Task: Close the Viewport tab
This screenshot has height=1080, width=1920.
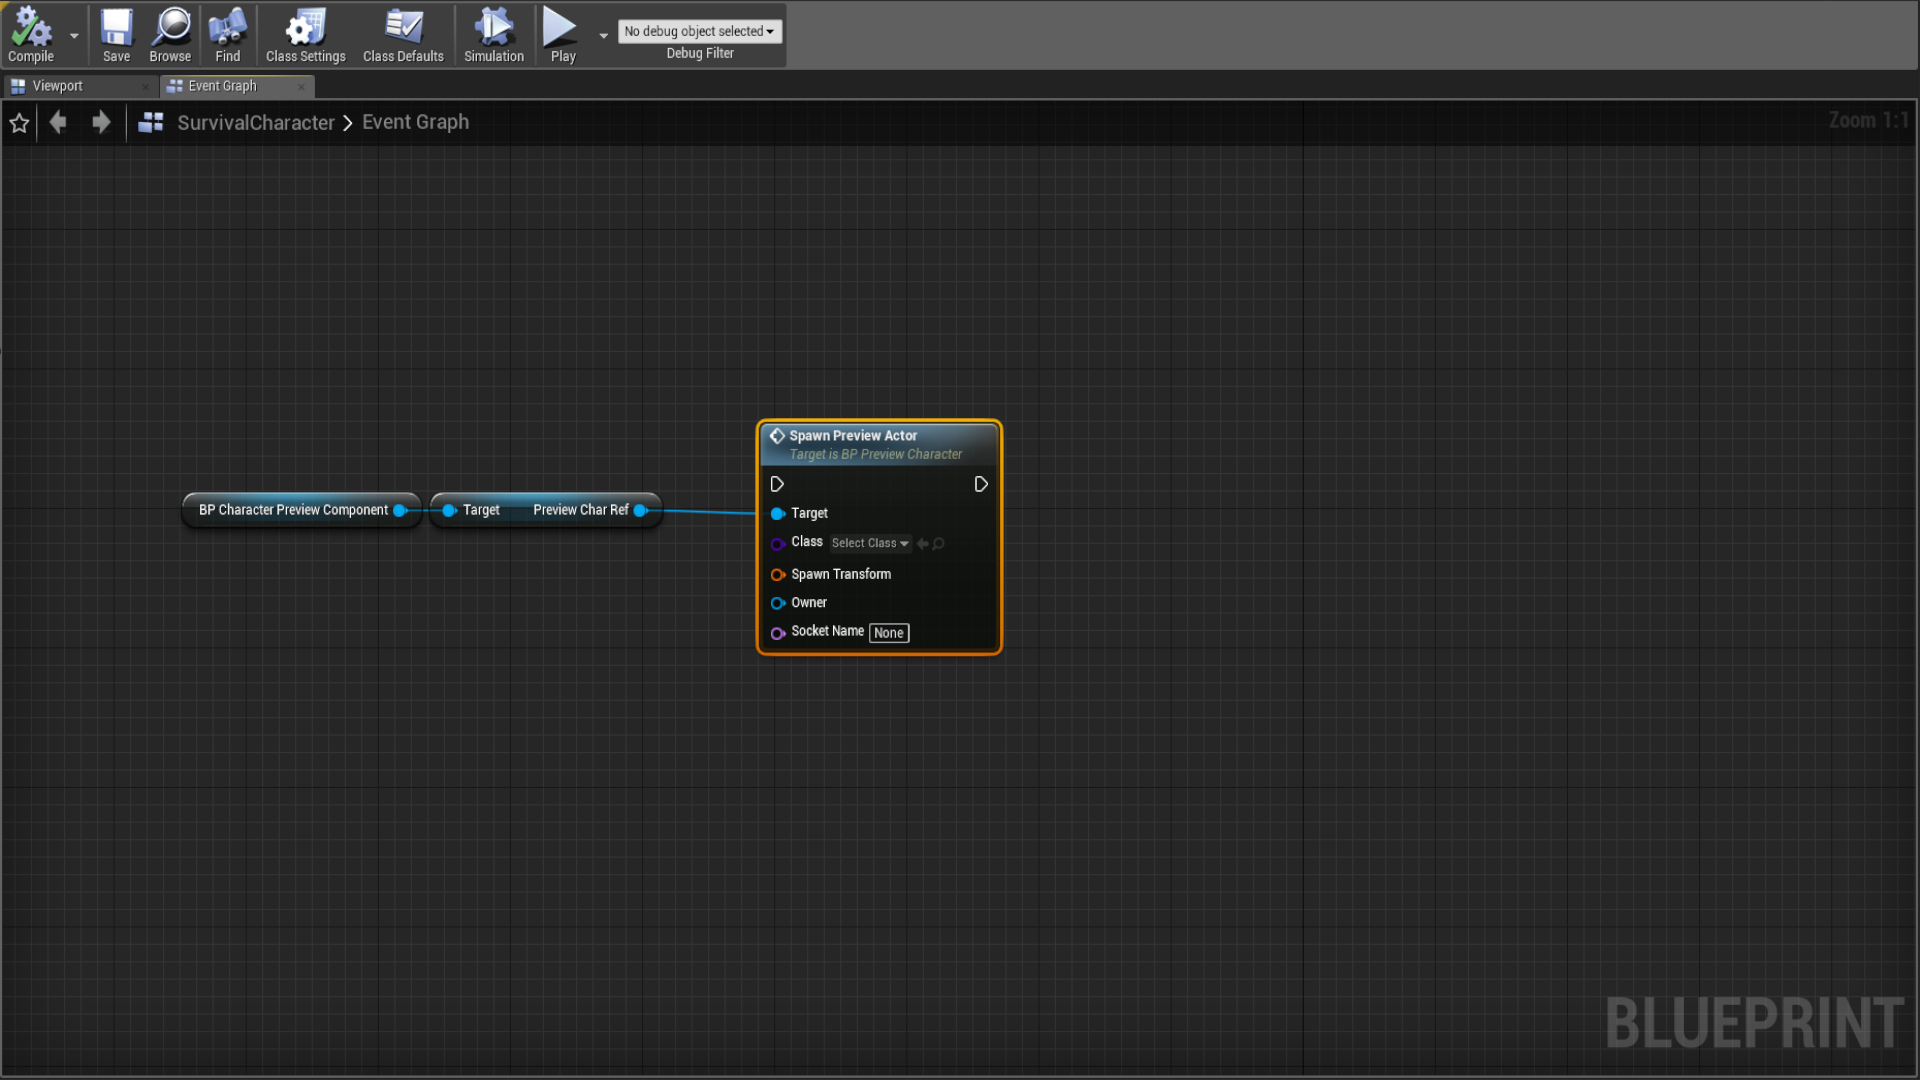Action: point(146,87)
